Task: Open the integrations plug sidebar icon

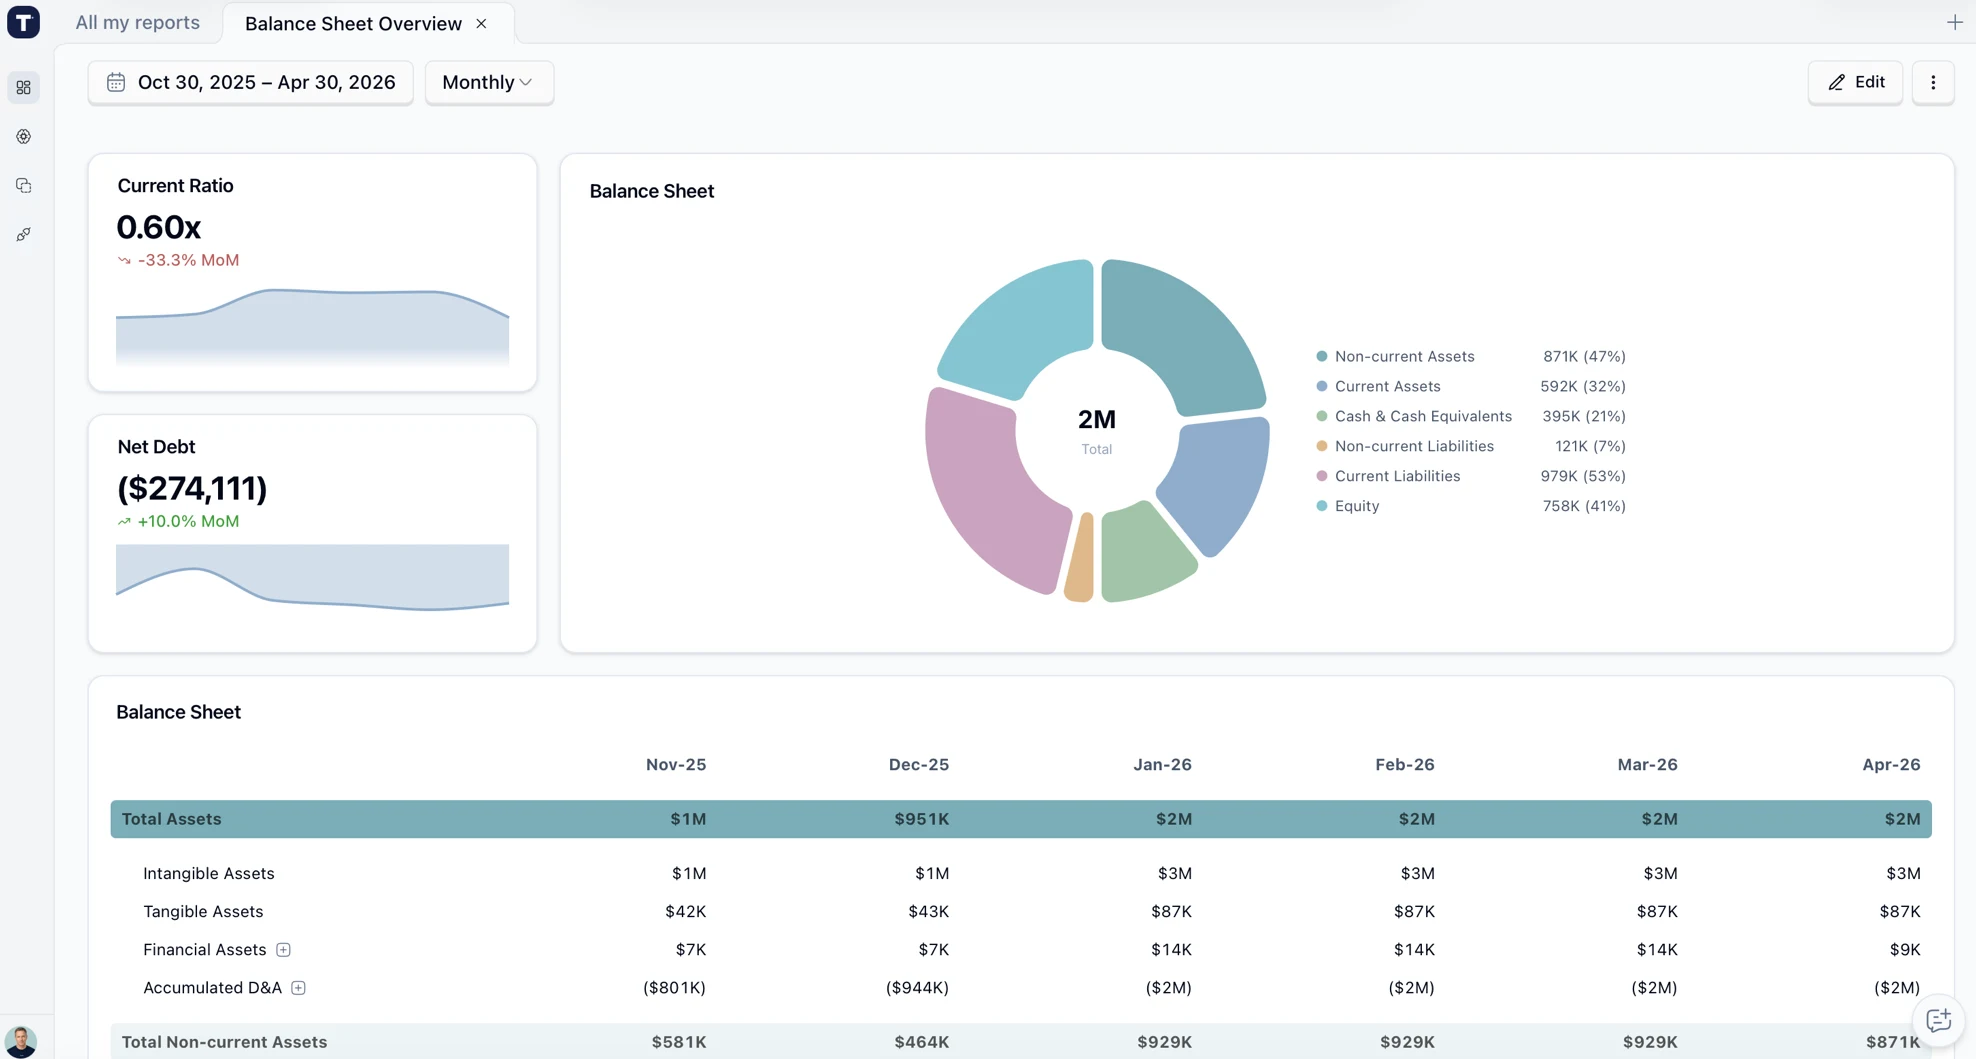Action: pos(23,235)
